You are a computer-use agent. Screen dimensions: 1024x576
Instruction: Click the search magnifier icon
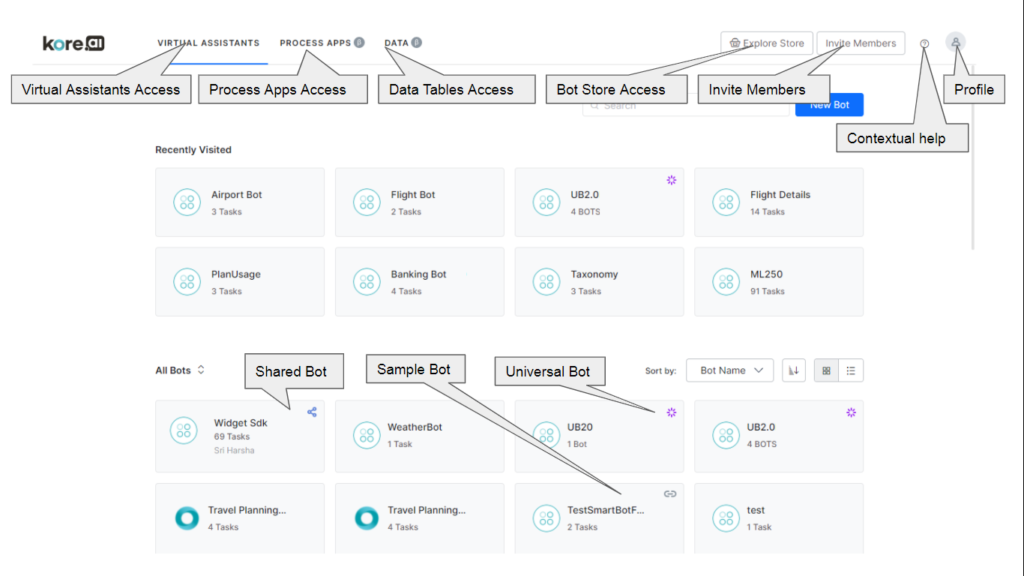594,104
